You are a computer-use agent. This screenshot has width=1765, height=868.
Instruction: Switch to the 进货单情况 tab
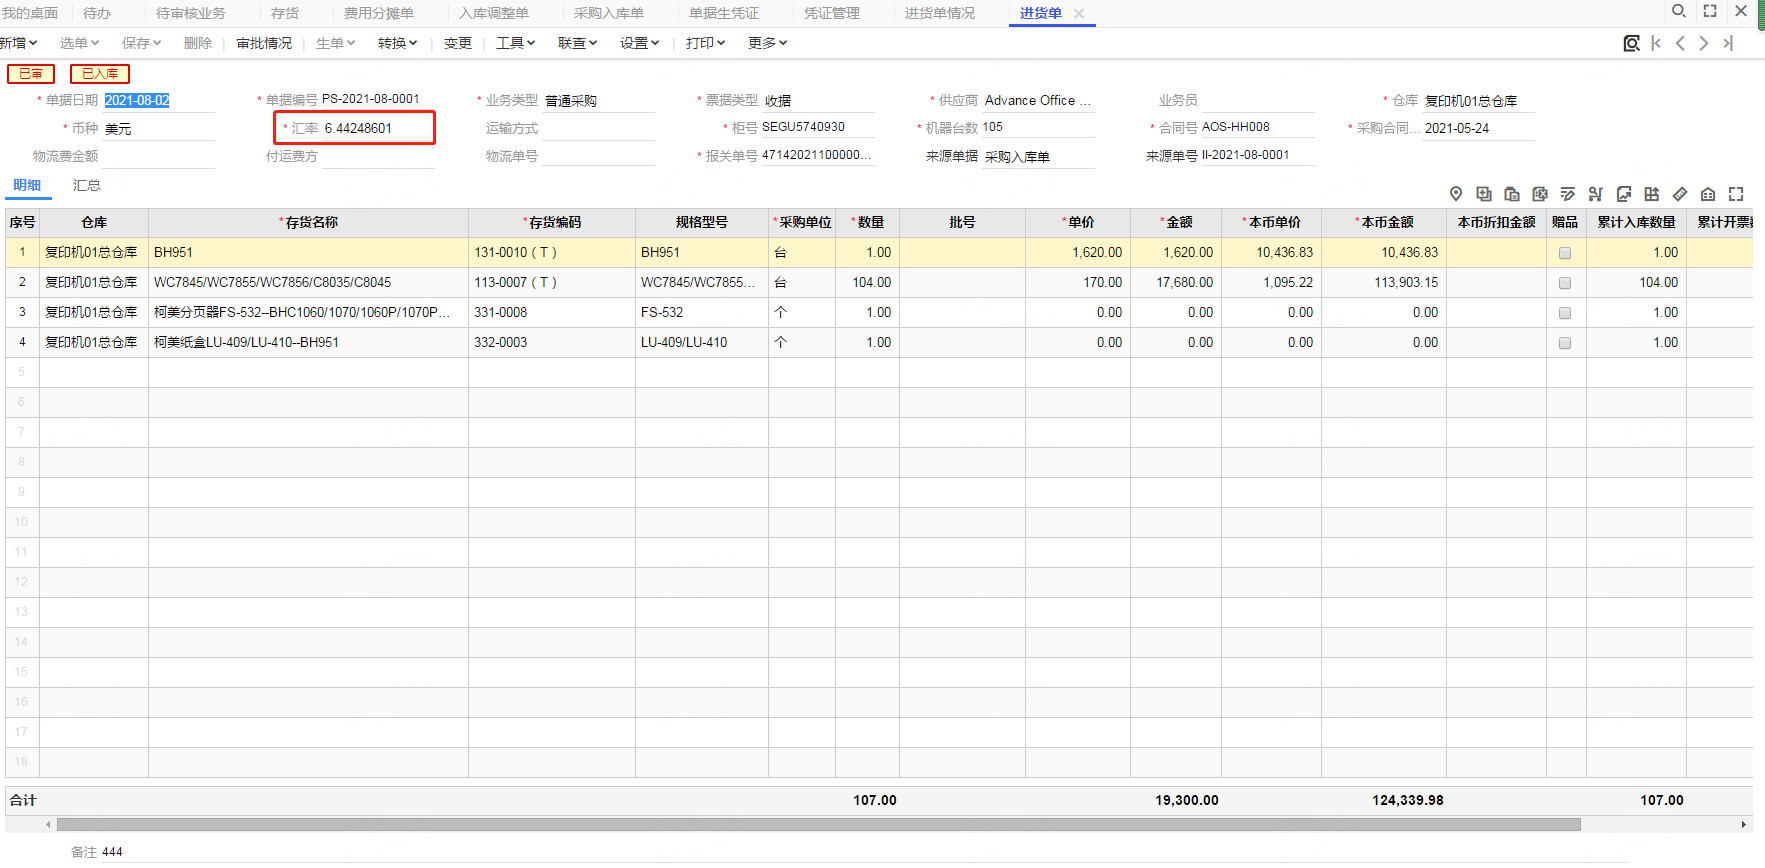tap(939, 13)
